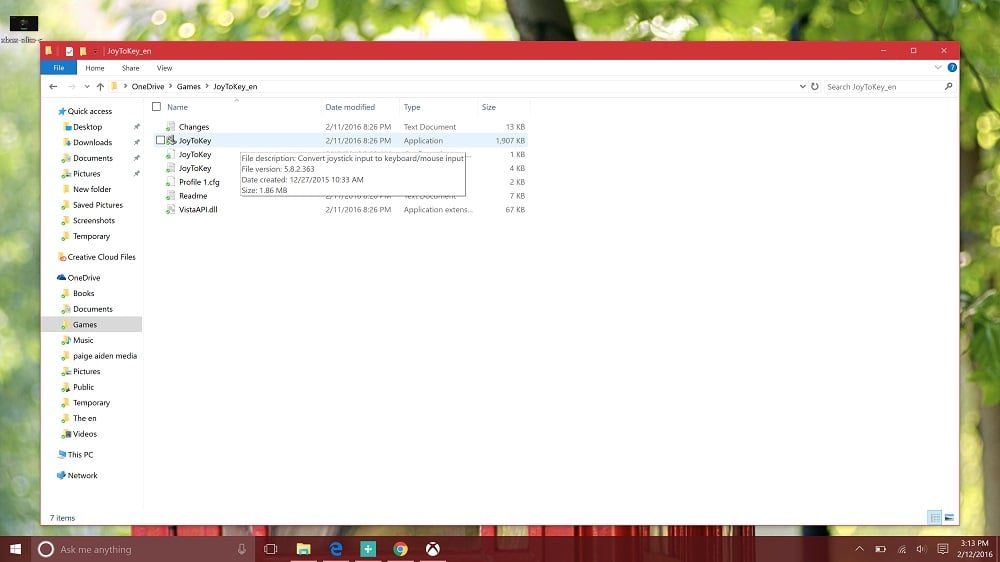Open the Xbox app from taskbar

pyautogui.click(x=432, y=549)
